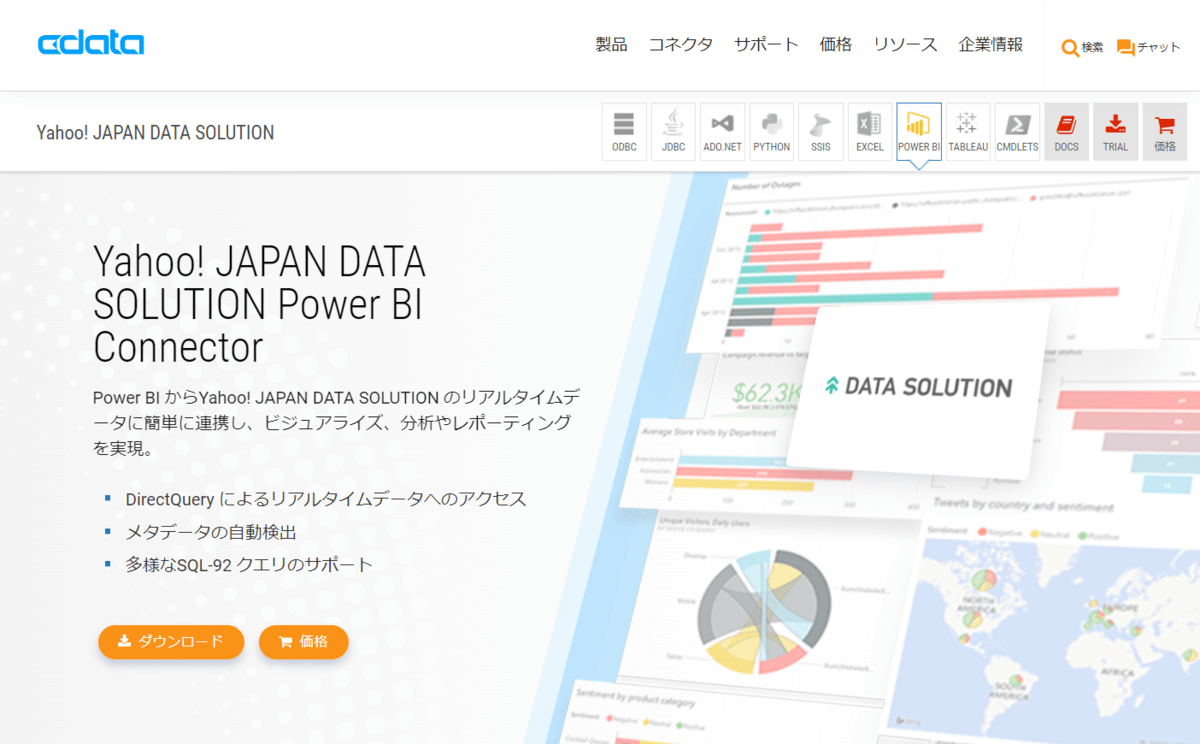The height and width of the screenshot is (744, 1200).
Task: Select the SSIS component icon
Action: click(x=820, y=132)
